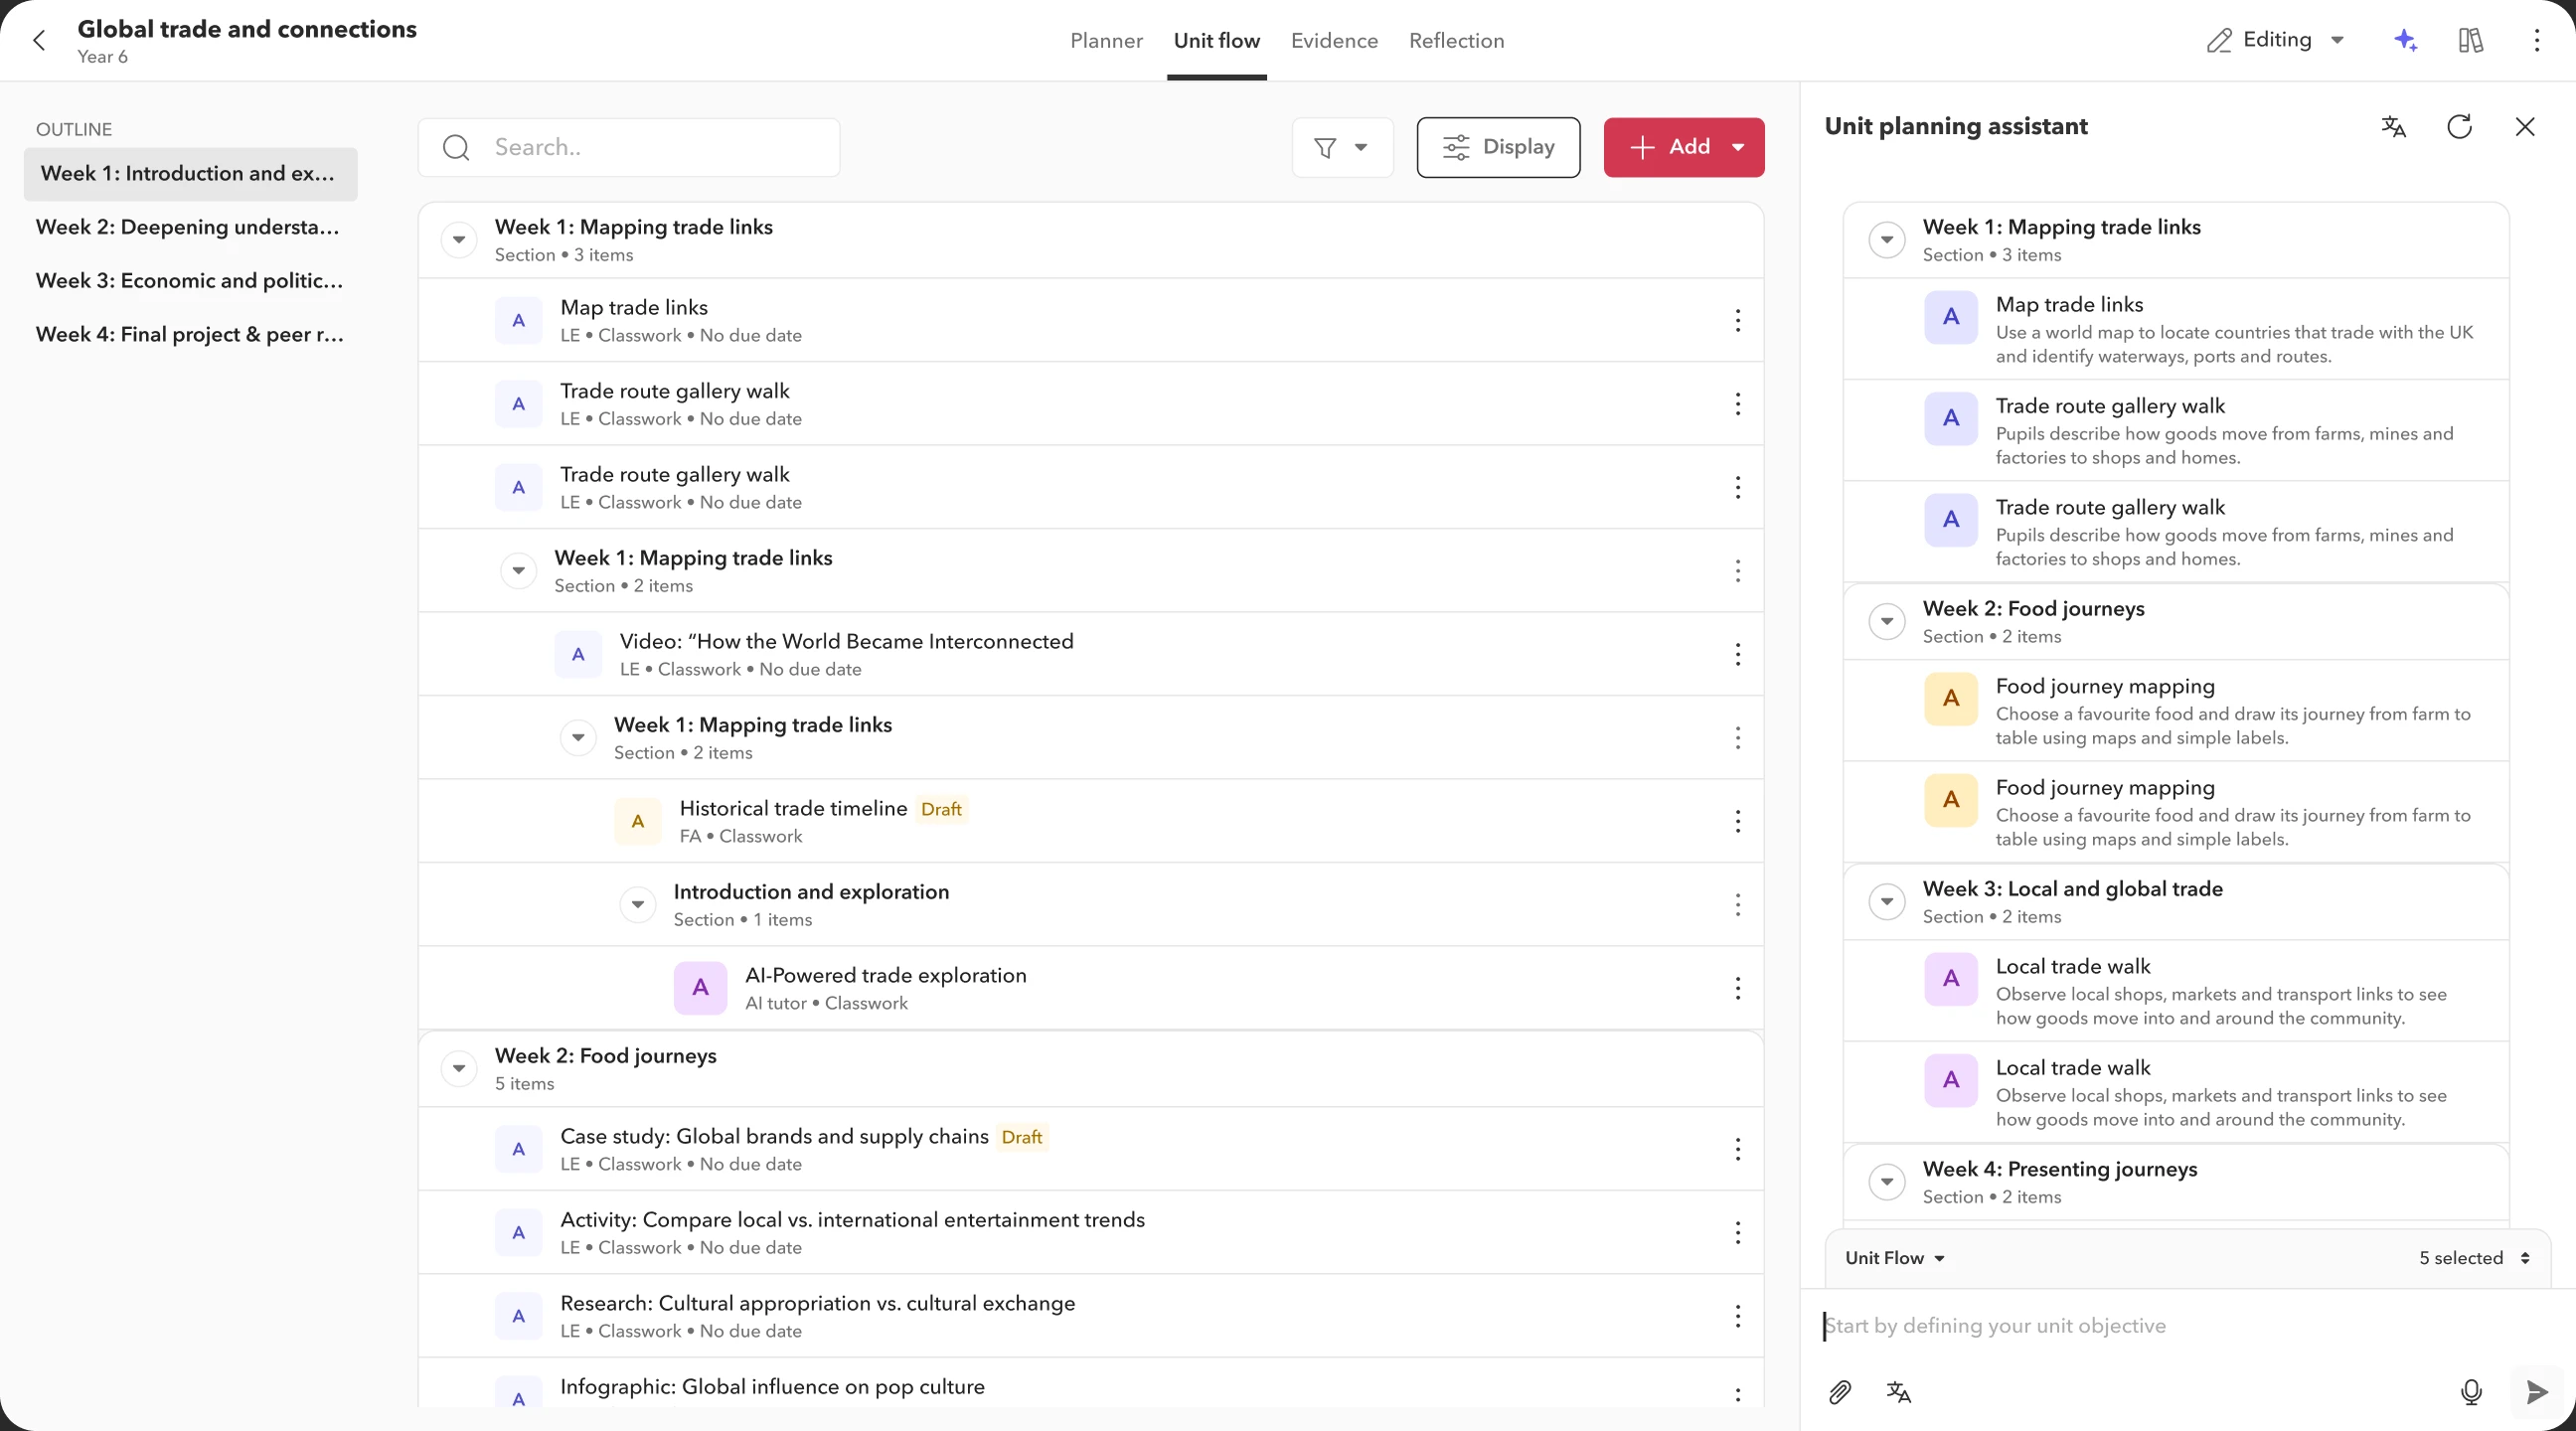Viewport: 2576px width, 1431px height.
Task: Click the translate icon below the message box
Action: click(x=1898, y=1391)
